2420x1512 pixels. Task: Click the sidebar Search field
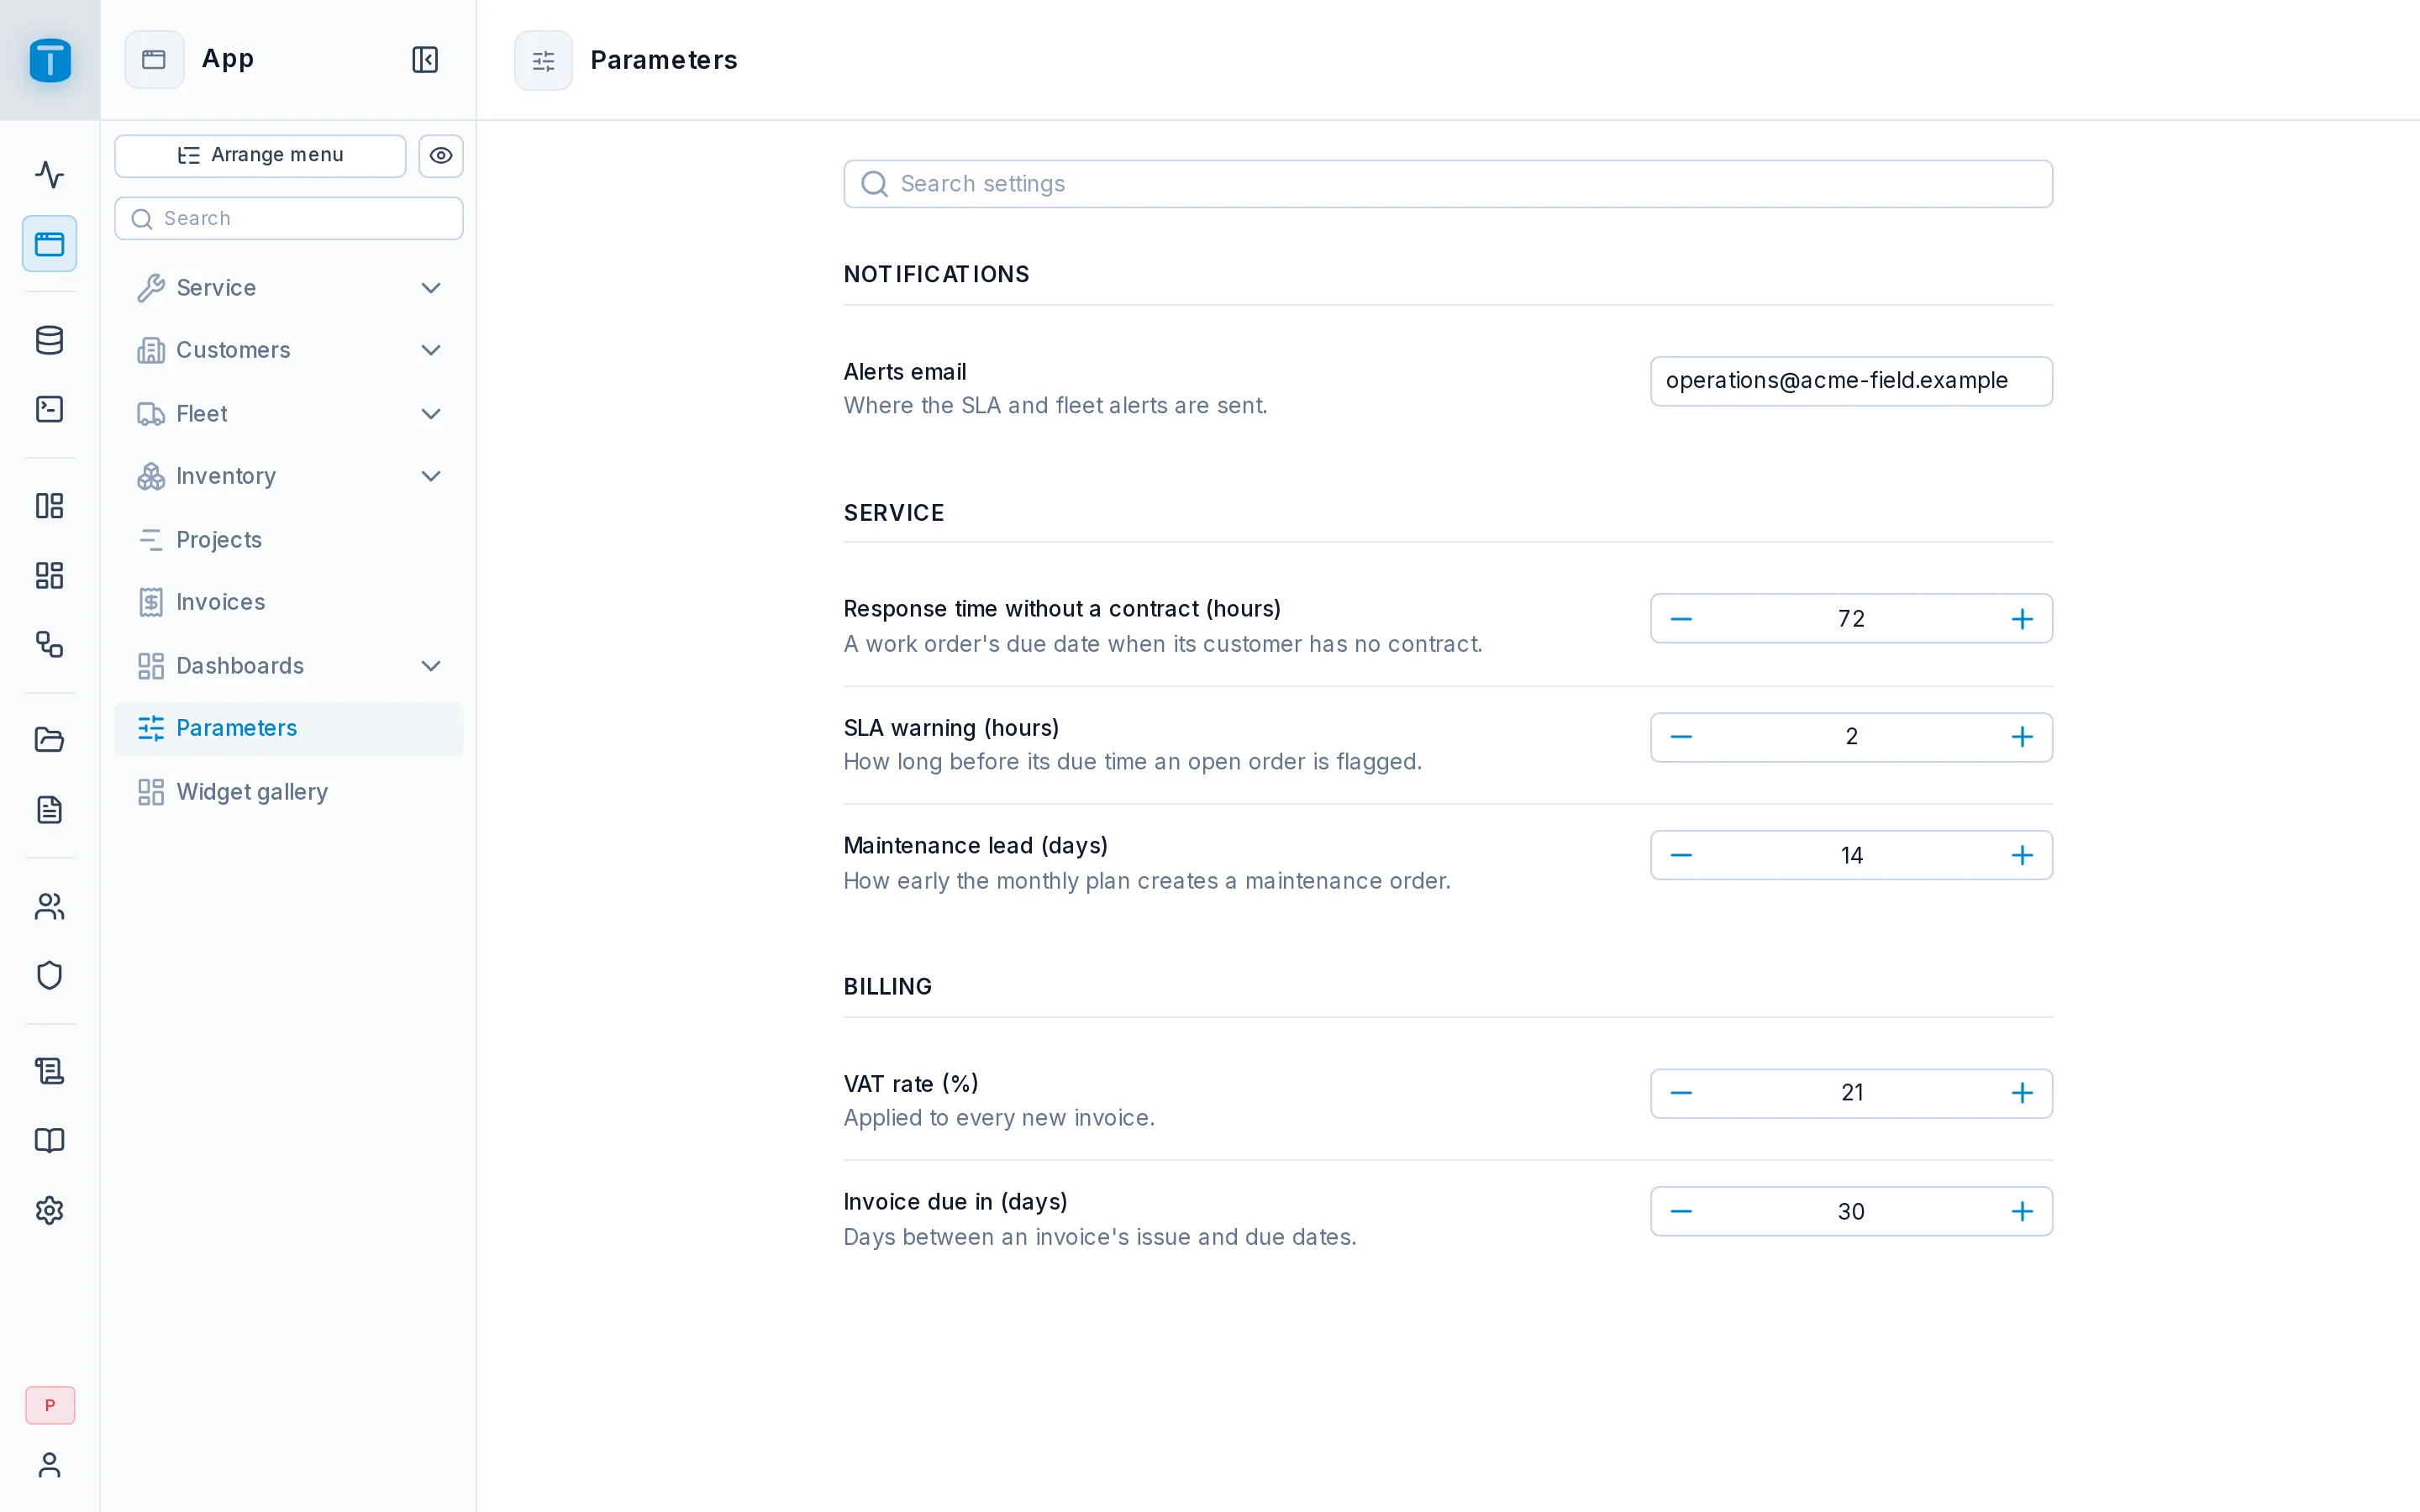point(289,218)
